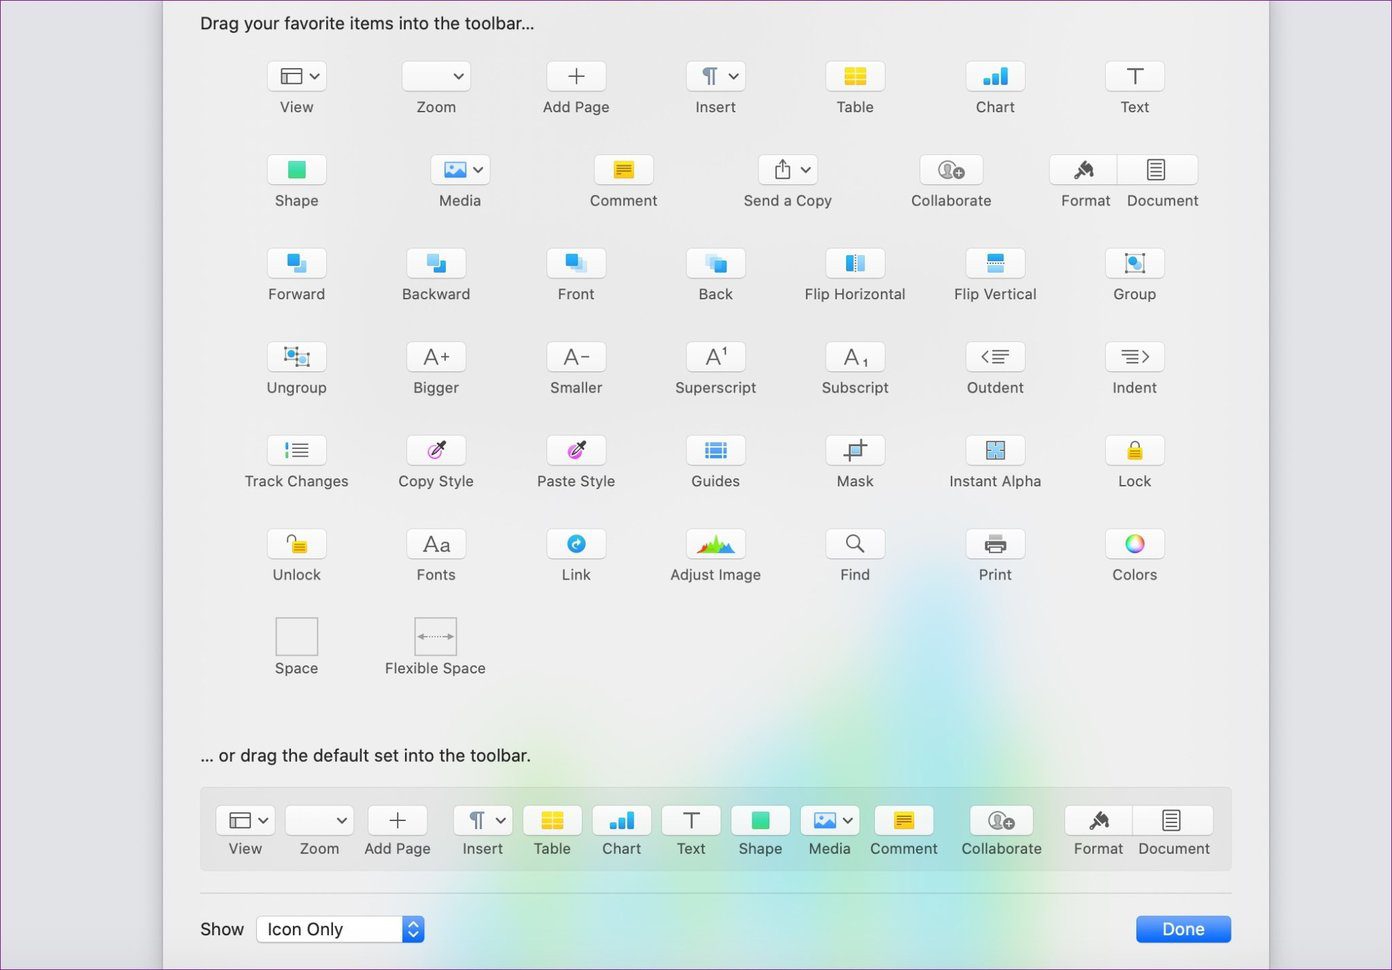Viewport: 1392px width, 970px height.
Task: Select the Link icon
Action: tap(576, 544)
